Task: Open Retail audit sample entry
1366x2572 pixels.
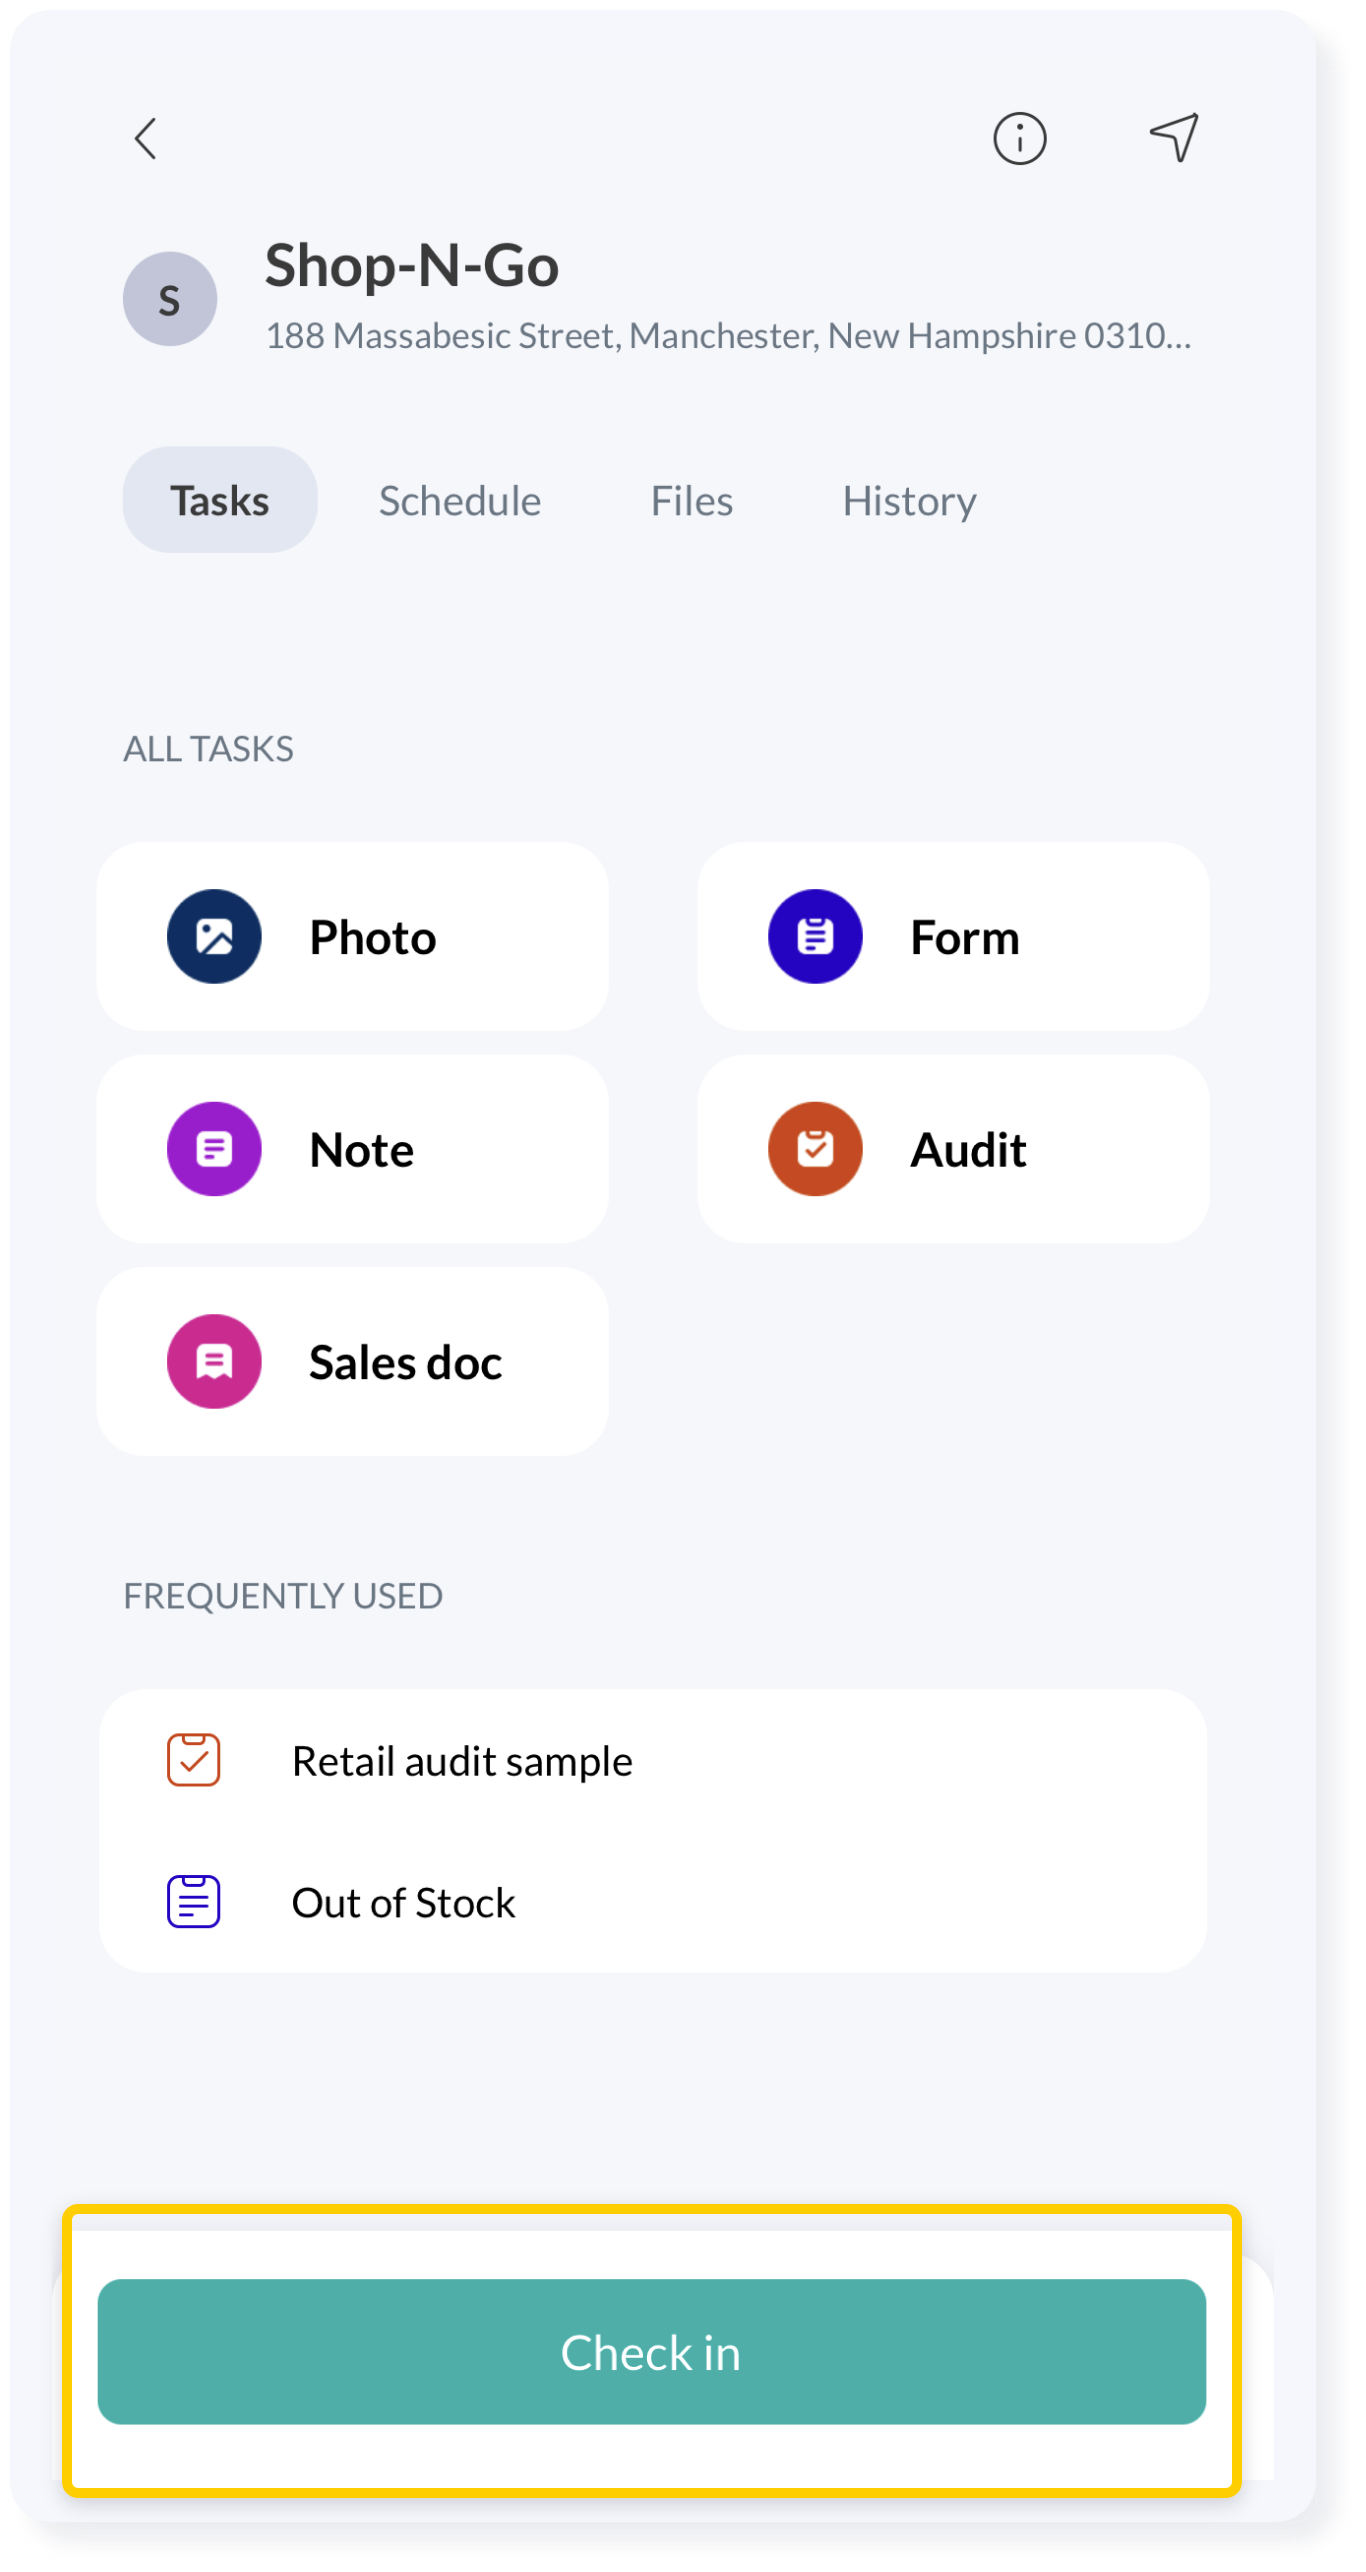Action: pos(653,1761)
